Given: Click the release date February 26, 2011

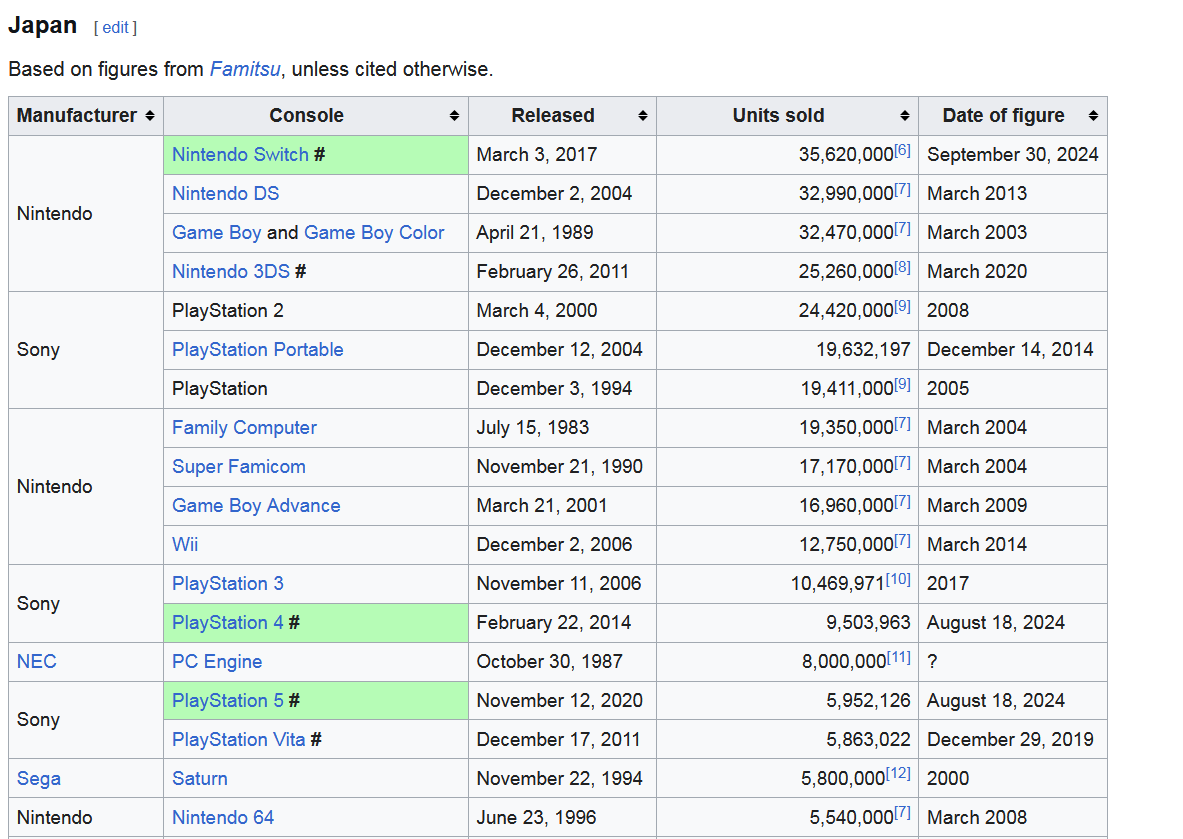Looking at the screenshot, I should [x=553, y=272].
